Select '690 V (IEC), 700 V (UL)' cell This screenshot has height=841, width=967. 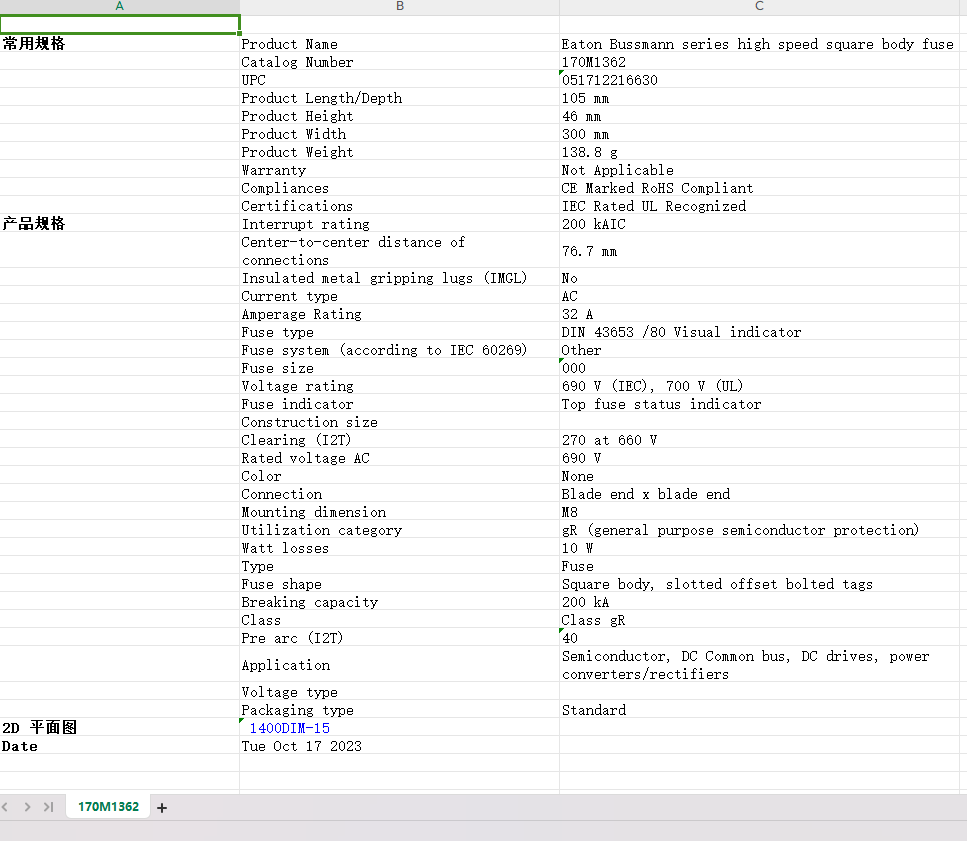759,385
